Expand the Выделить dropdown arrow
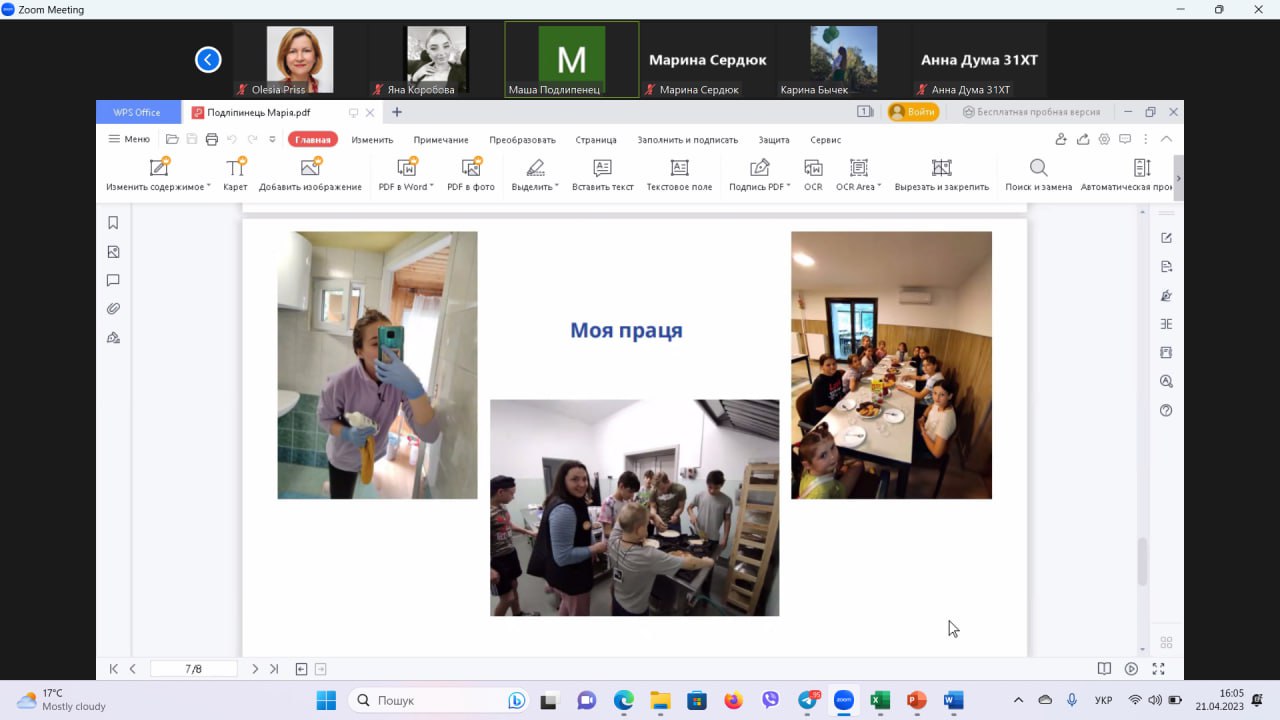This screenshot has width=1280, height=720. point(556,187)
